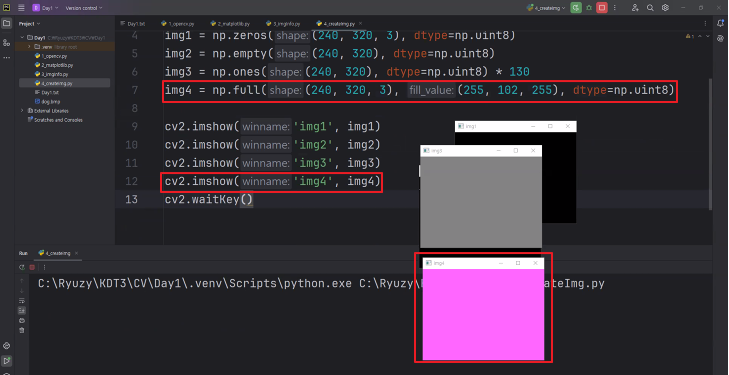The image size is (729, 375).
Task: Switch to 1_opencv.py editor tab
Action: (x=177, y=23)
